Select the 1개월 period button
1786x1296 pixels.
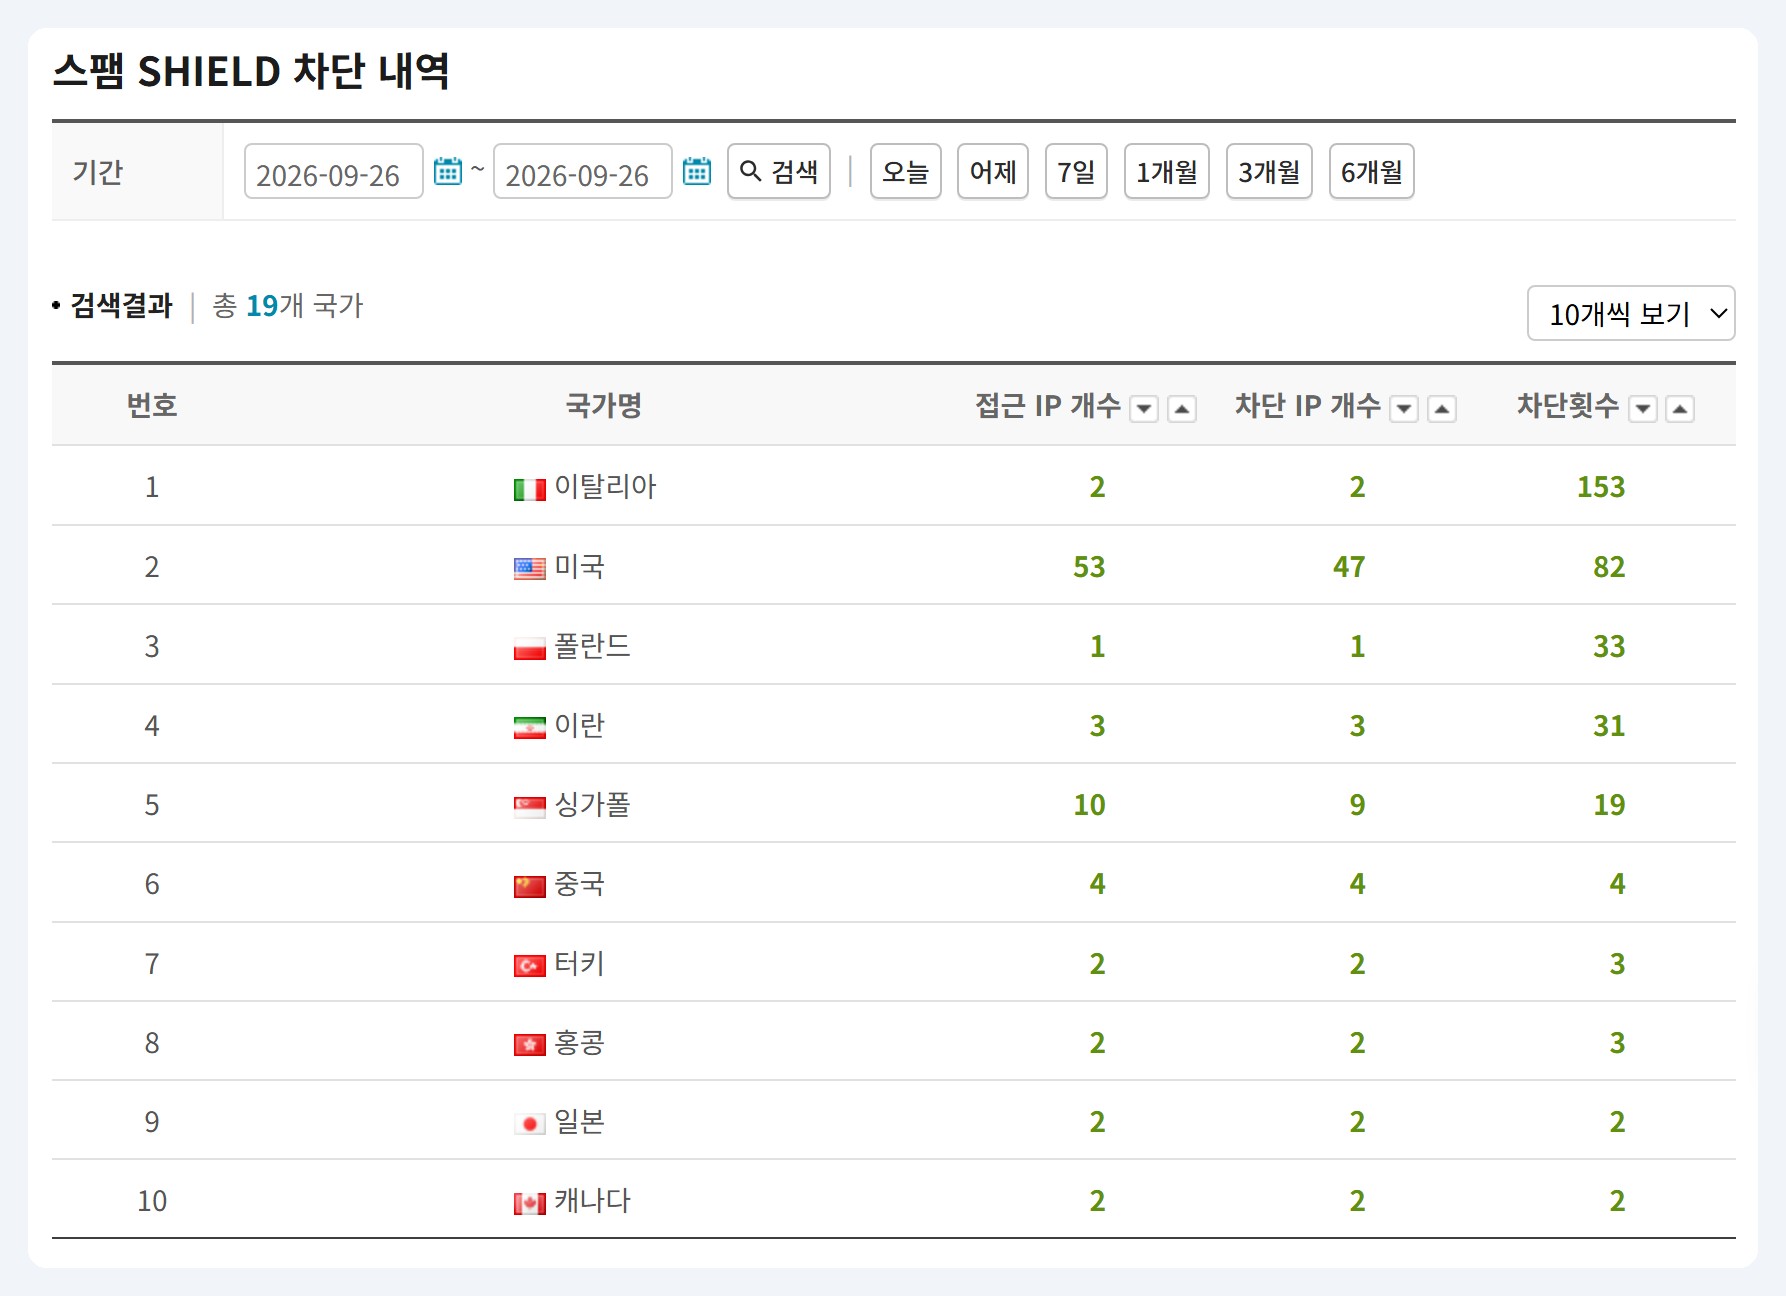coord(1167,171)
